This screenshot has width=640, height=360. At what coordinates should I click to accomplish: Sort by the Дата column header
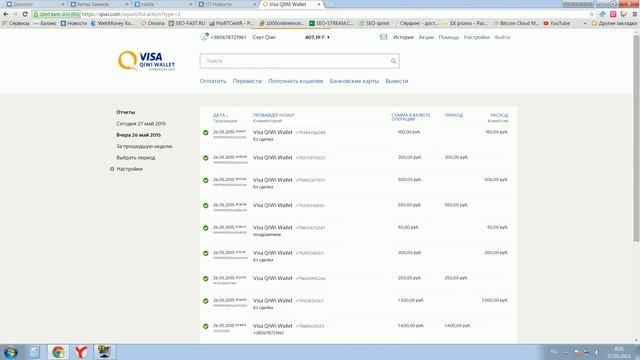tap(220, 116)
